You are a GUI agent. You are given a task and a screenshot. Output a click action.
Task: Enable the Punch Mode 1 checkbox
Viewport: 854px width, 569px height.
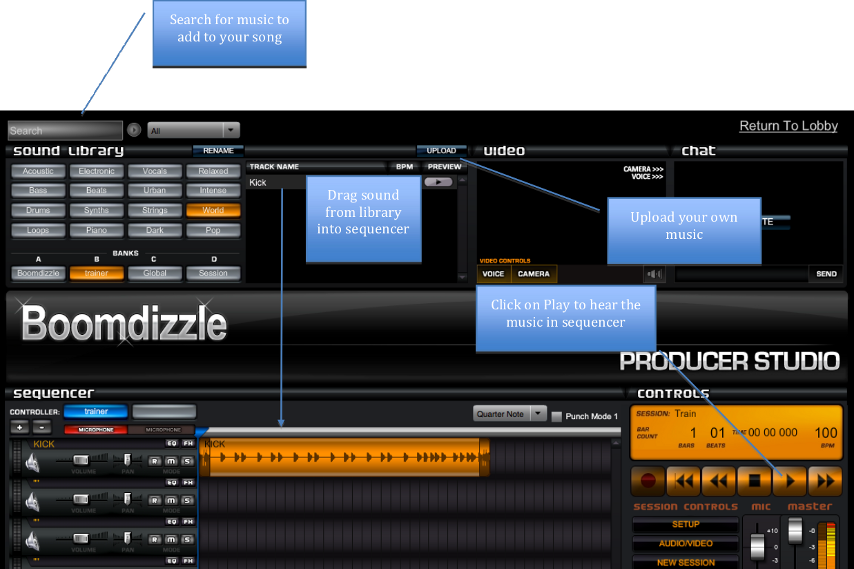[x=557, y=416]
